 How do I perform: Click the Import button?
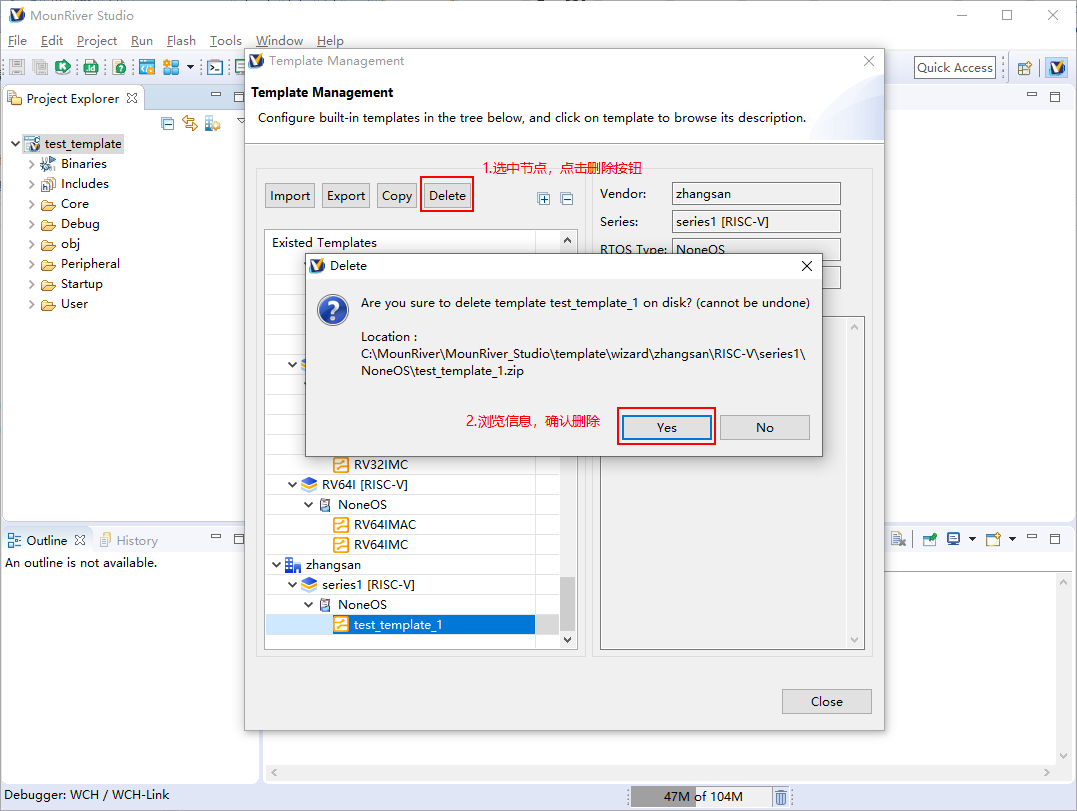290,196
